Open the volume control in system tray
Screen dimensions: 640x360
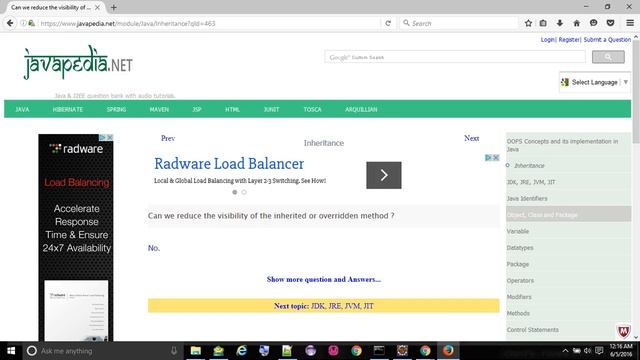tap(587, 351)
